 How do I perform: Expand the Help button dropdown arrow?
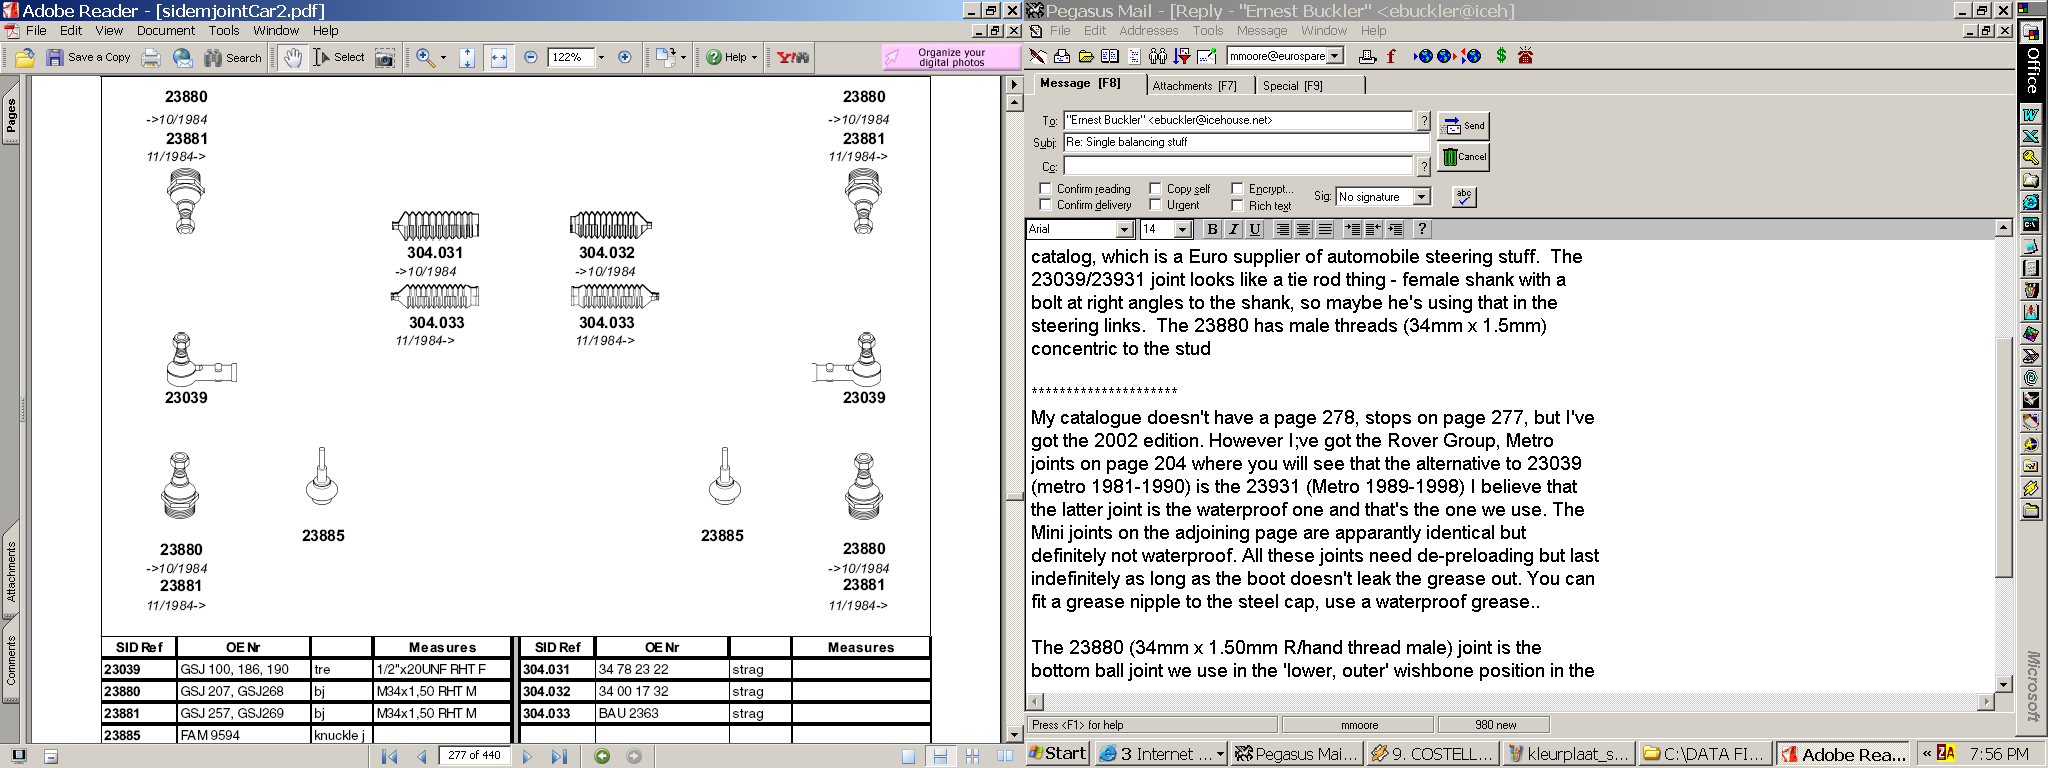[754, 58]
